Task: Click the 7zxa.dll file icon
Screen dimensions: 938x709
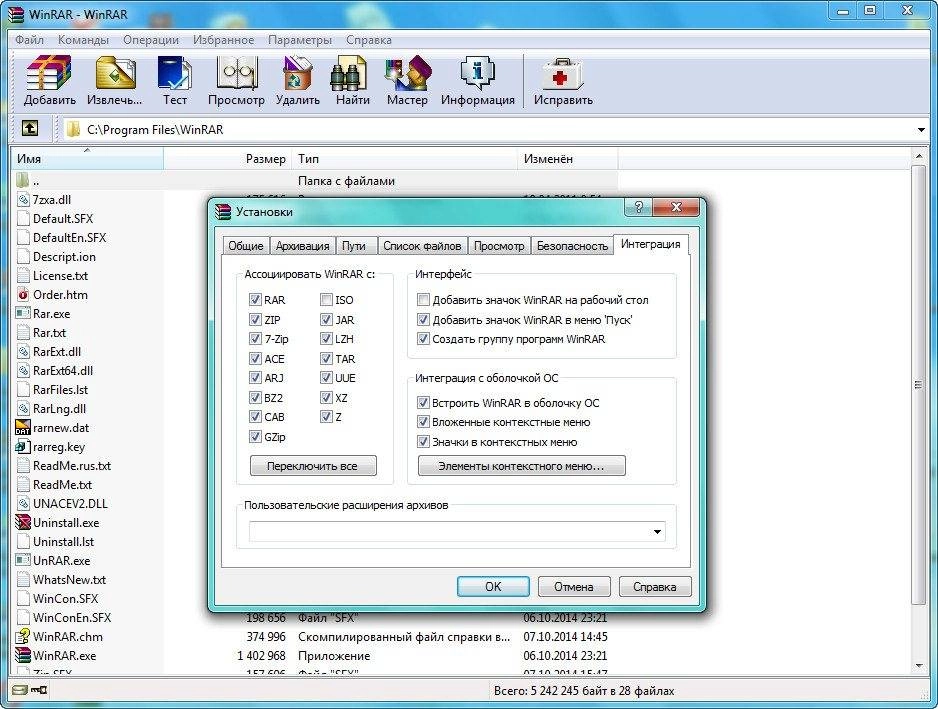Action: (23, 199)
